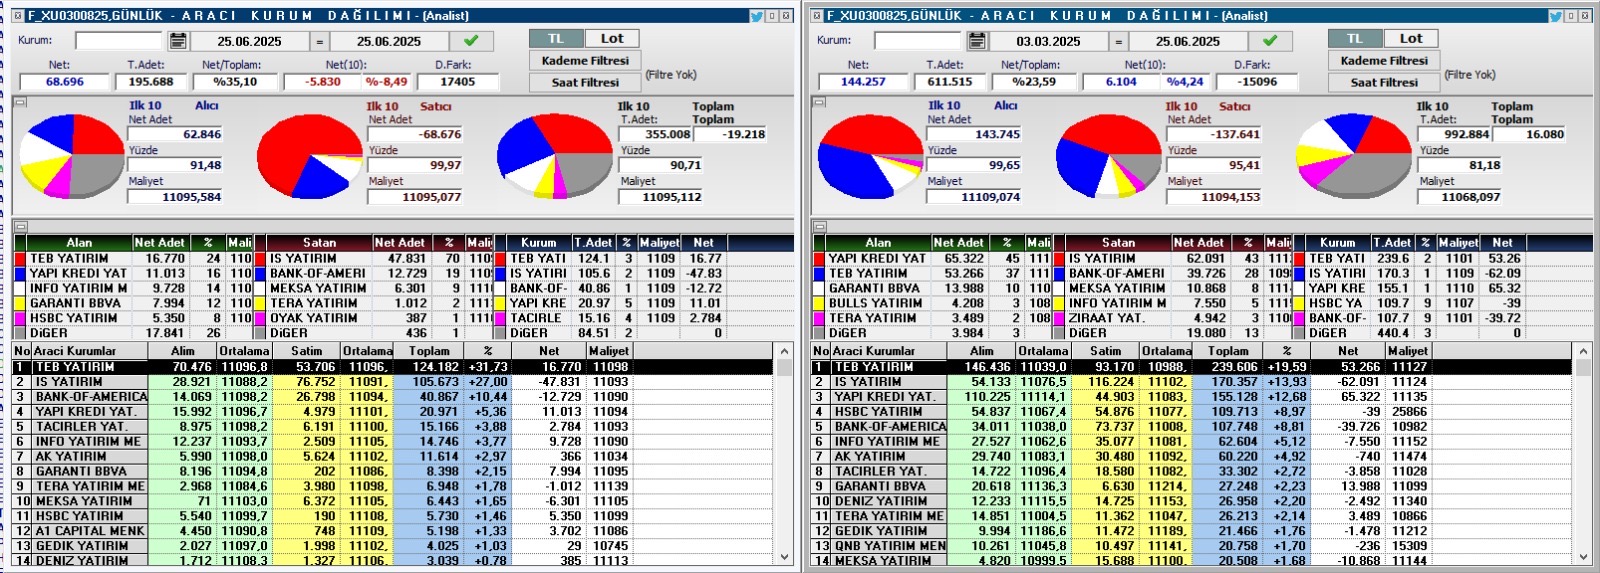Collapse the pie chart panel in the 03.03.2025-start window
The image size is (1600, 573).
(x=820, y=102)
